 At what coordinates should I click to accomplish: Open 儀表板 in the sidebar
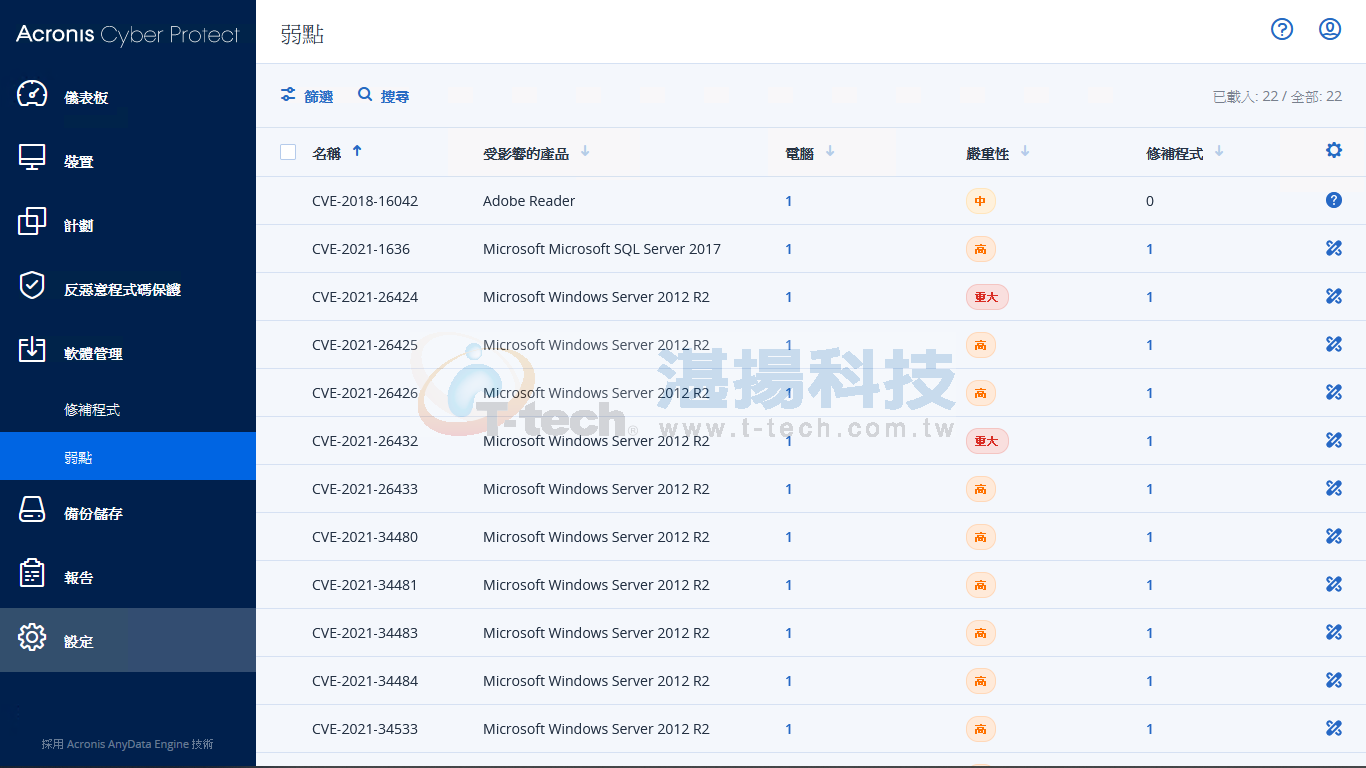coord(128,96)
